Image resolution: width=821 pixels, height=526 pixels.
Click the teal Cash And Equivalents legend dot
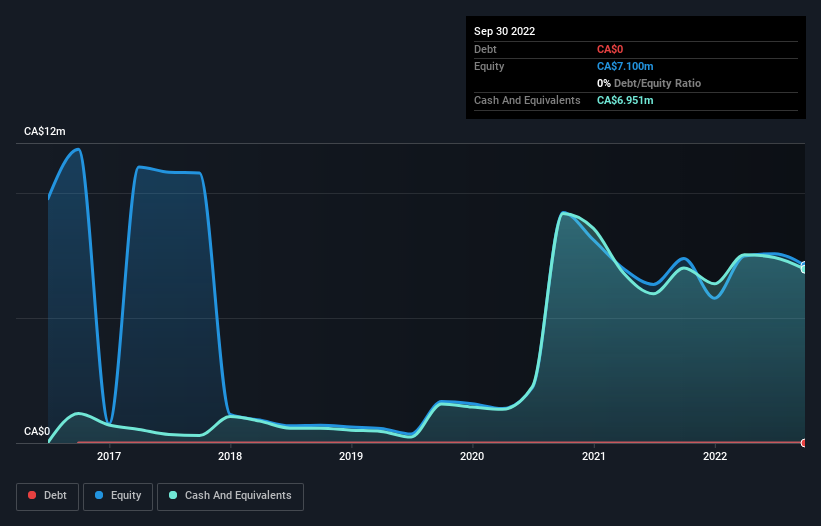(173, 495)
